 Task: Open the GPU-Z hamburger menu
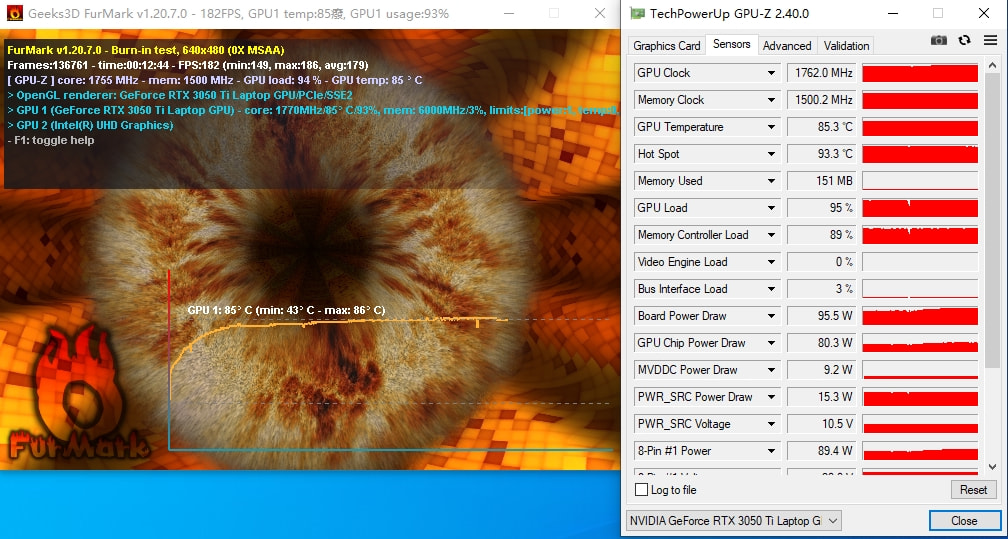coord(990,40)
